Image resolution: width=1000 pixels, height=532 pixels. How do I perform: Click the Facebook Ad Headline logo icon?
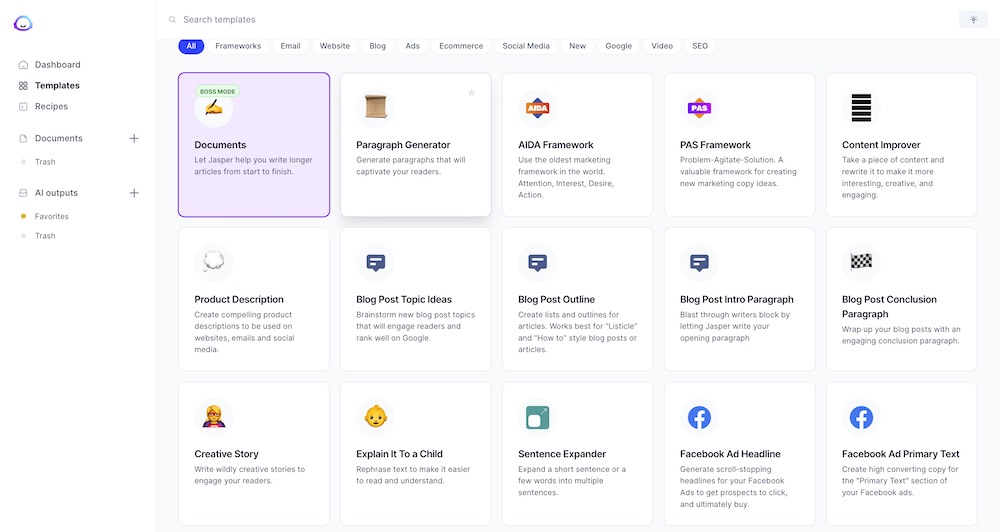pyautogui.click(x=699, y=417)
